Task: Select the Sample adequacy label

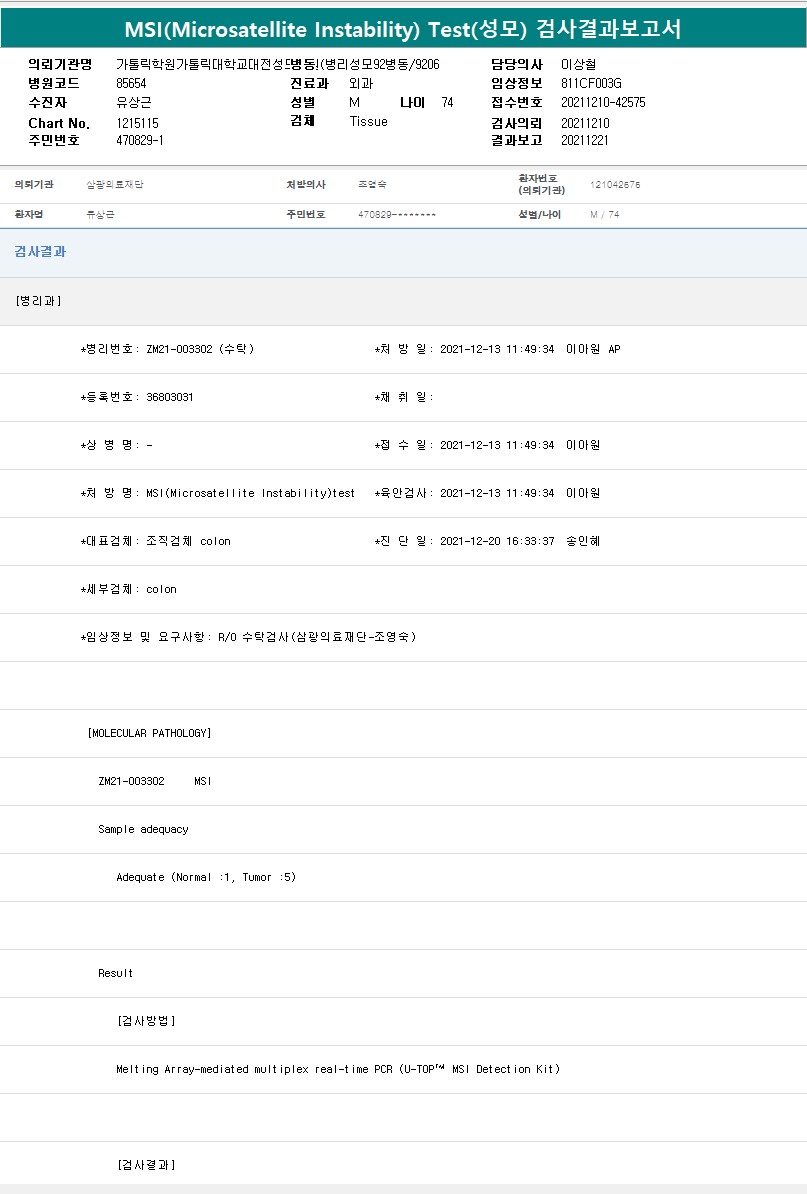Action: 143,829
